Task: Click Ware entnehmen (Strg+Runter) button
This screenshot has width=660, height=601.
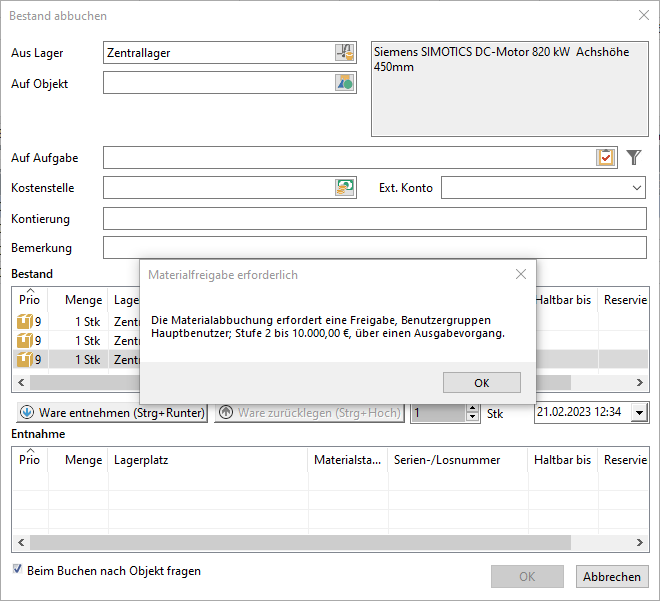Action: click(112, 412)
